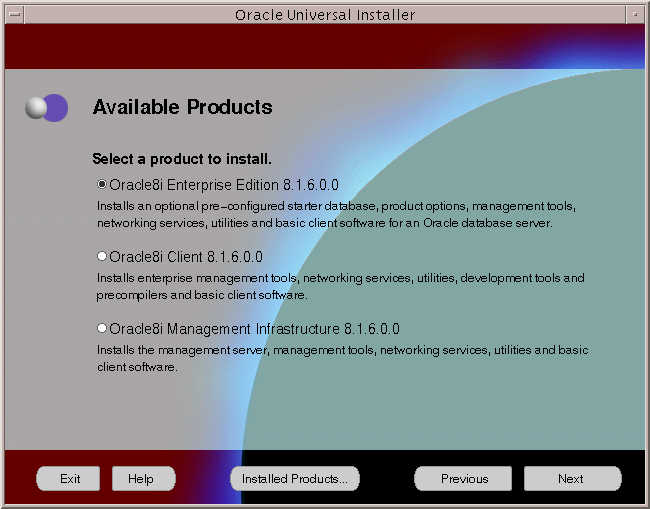The width and height of the screenshot is (650, 509).
Task: Click the Oracle Universal Installer title text
Action: (x=325, y=15)
